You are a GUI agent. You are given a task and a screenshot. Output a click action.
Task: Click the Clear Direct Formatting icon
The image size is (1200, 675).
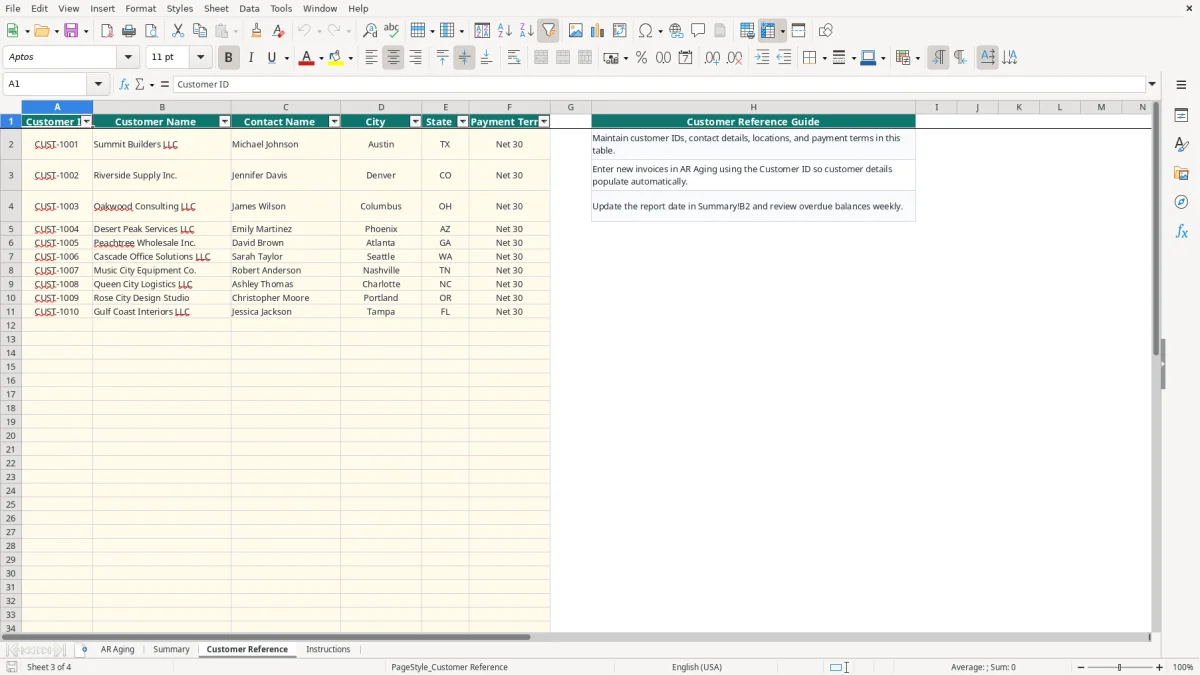(x=279, y=31)
